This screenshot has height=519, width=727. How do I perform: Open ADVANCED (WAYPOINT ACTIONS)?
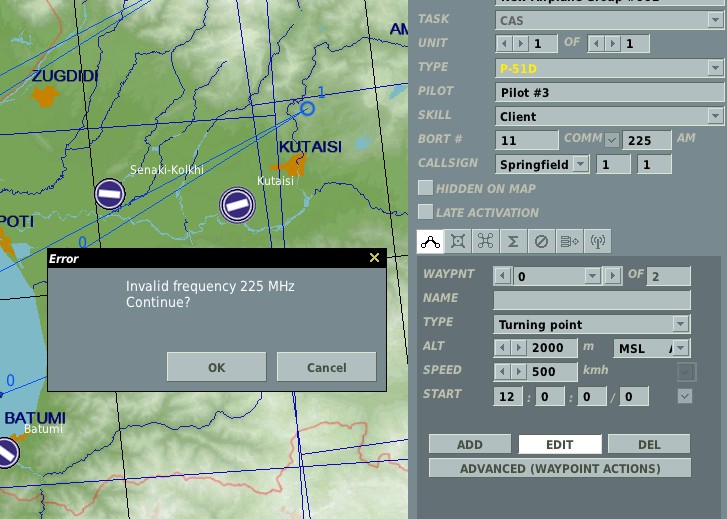pos(560,468)
